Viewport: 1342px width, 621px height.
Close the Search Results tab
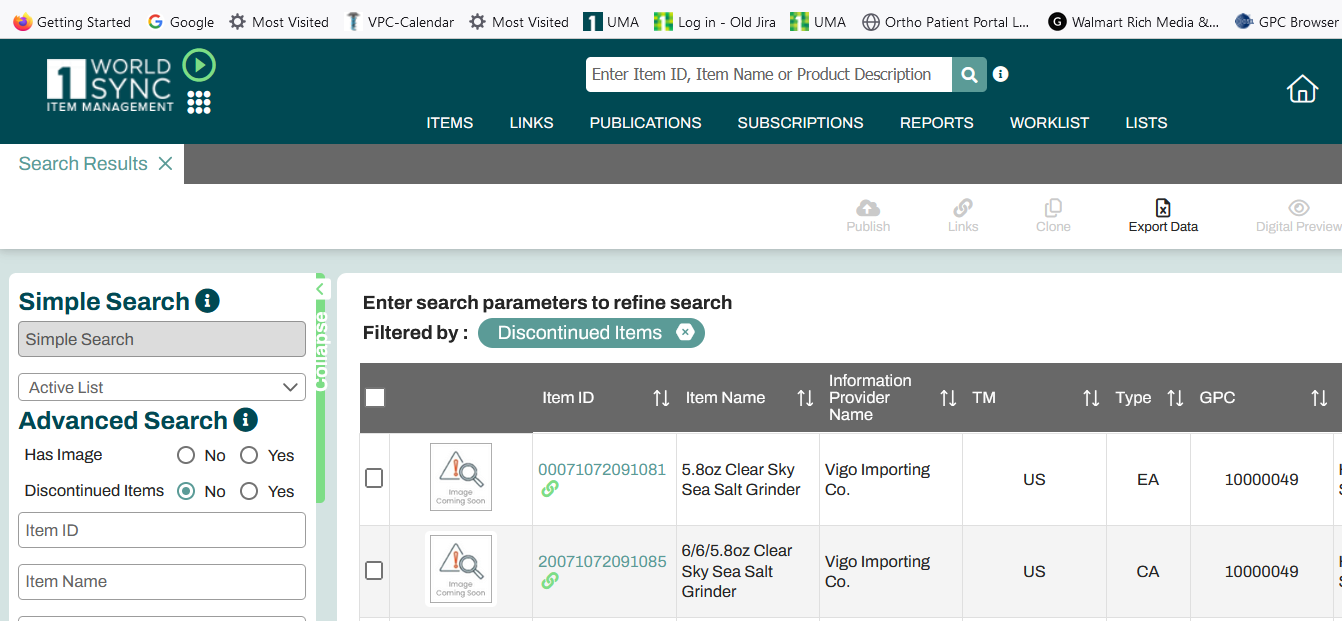[x=165, y=164]
